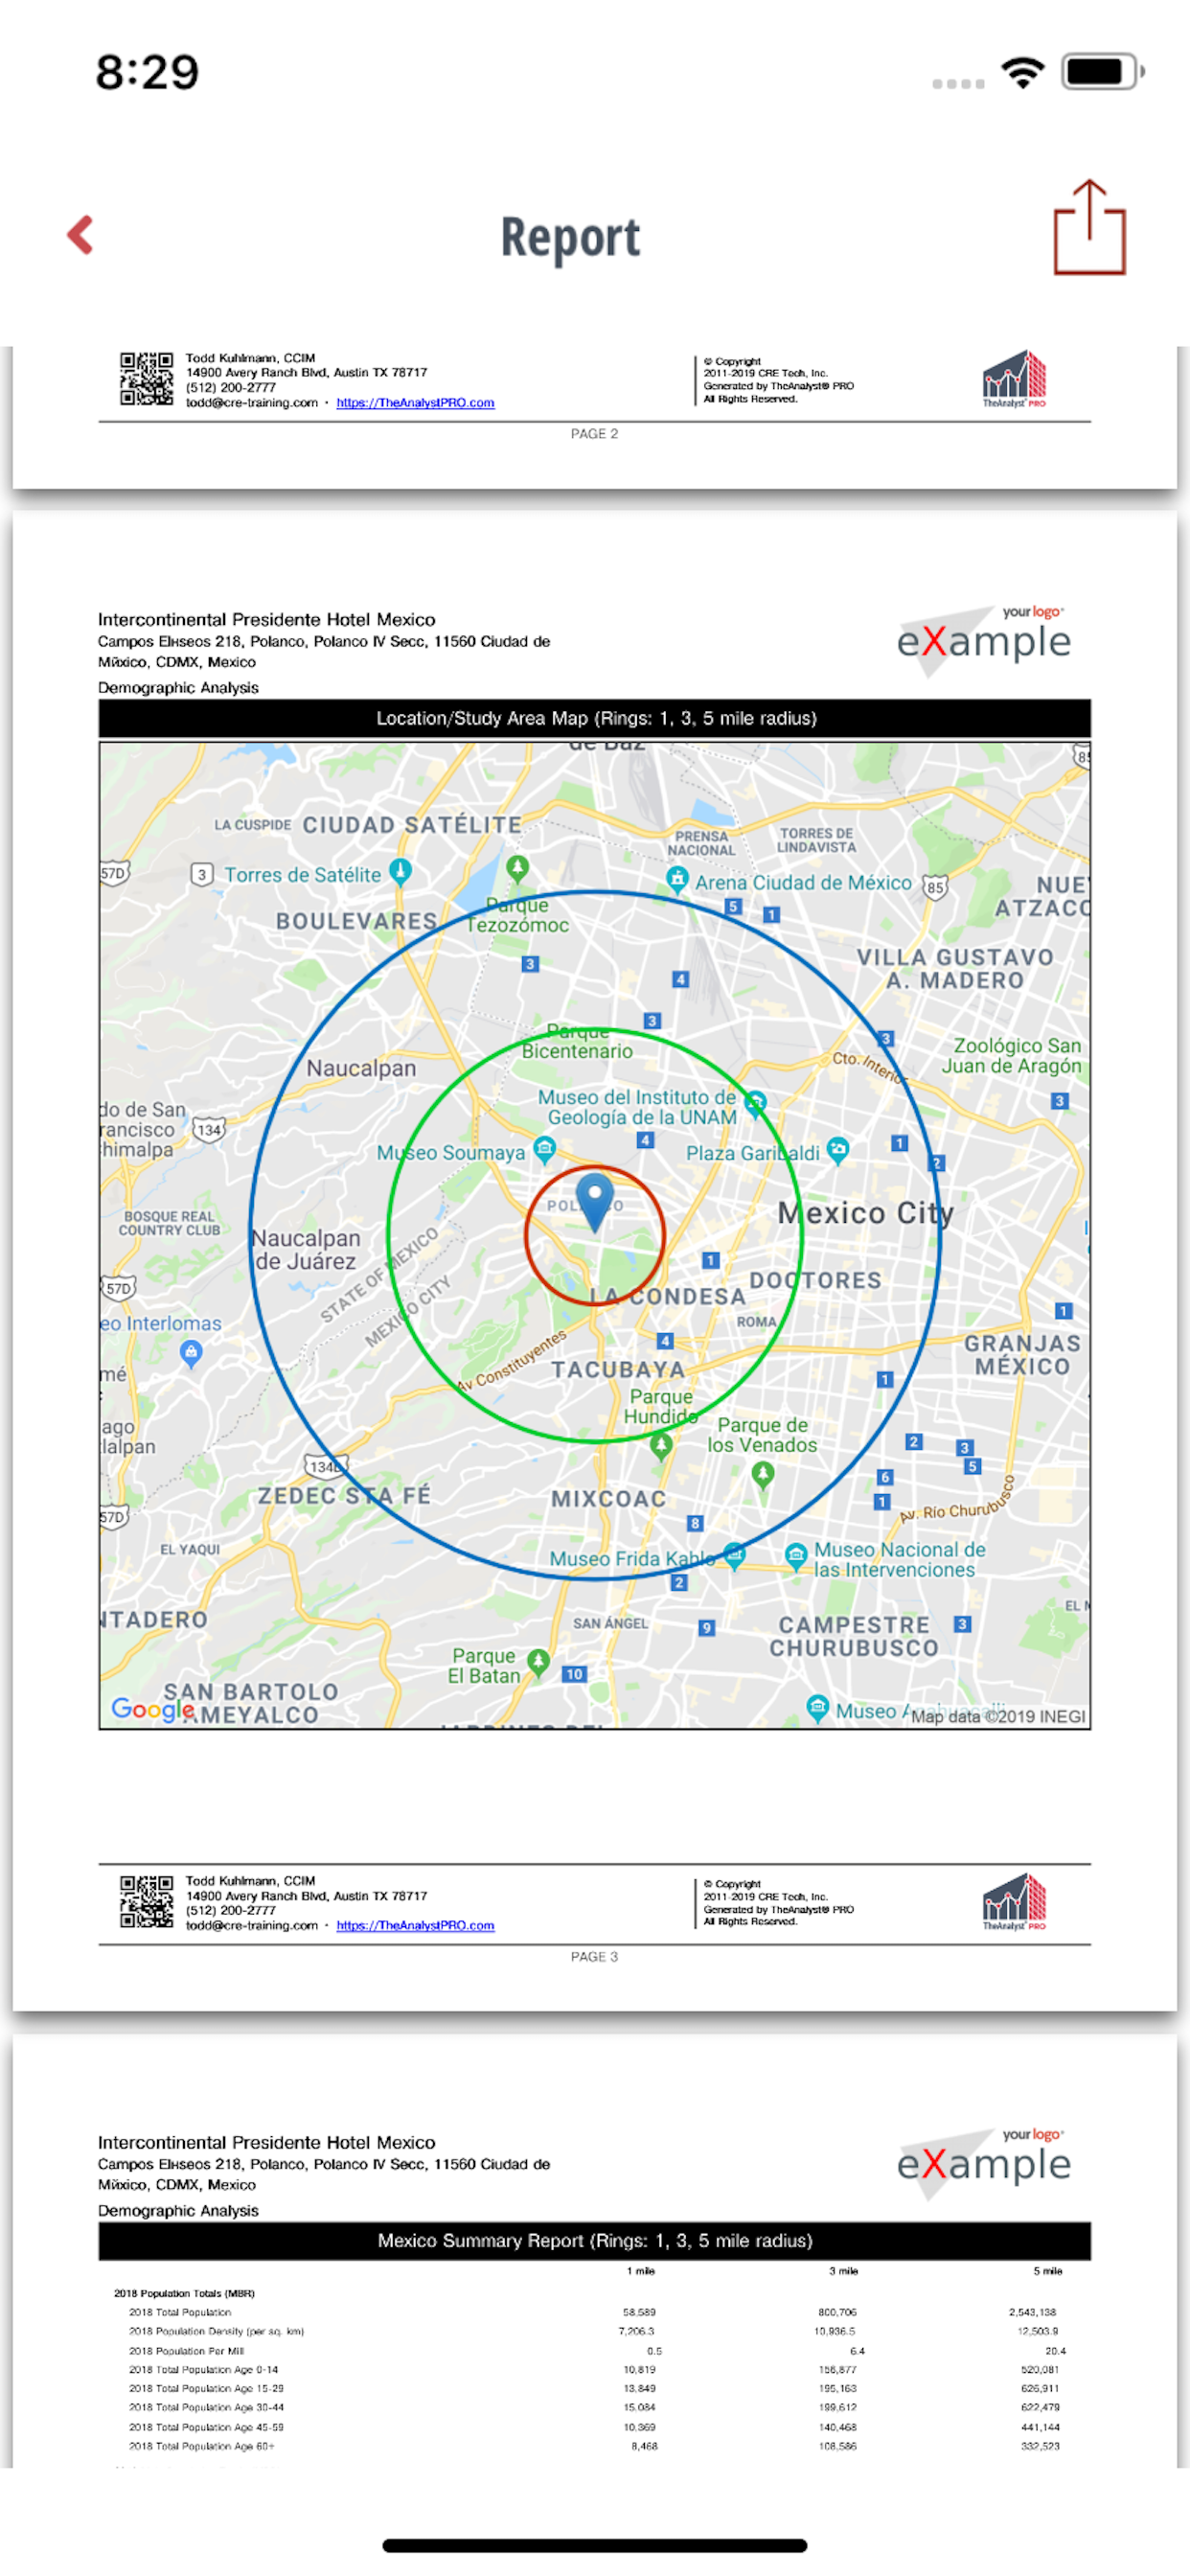The image size is (1190, 2576).
Task: Tap the 58,589 one-mile population value
Action: tap(639, 2312)
